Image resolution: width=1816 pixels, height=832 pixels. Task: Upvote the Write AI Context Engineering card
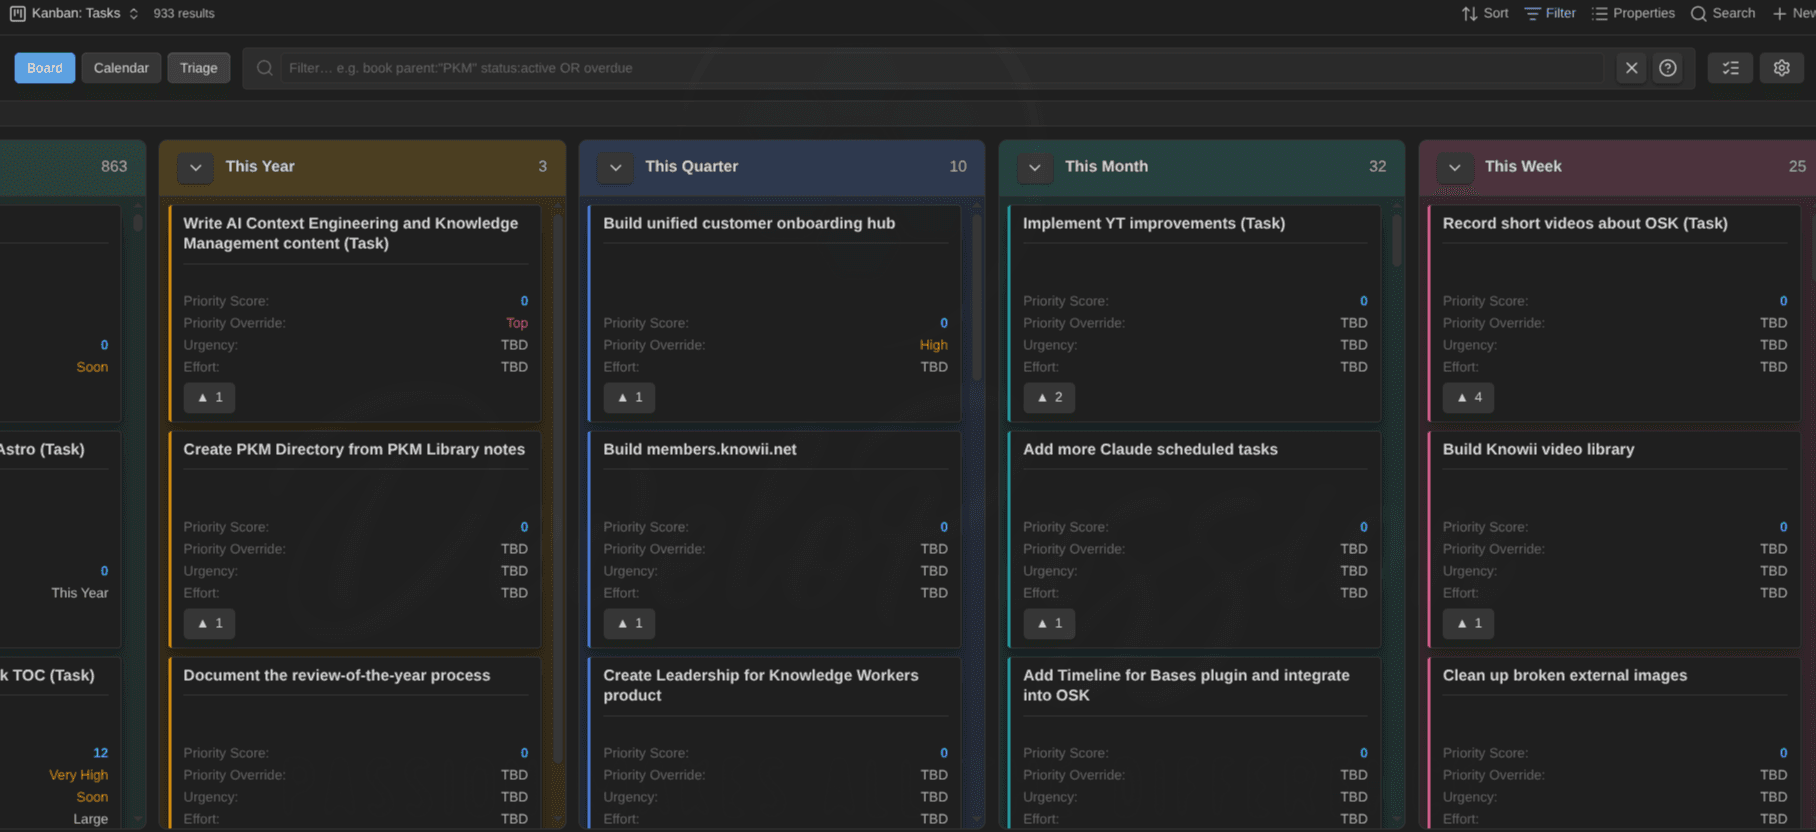coord(210,397)
